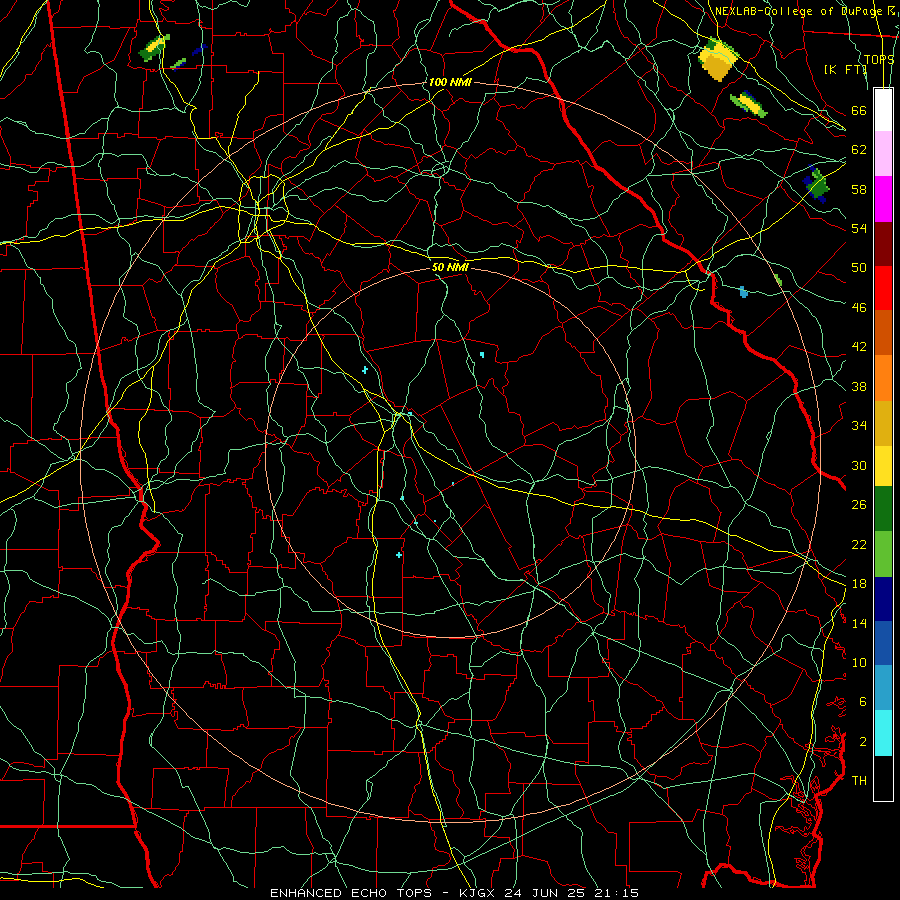This screenshot has width=900, height=900.
Task: Click the "TOPS" legend title
Action: [x=879, y=60]
